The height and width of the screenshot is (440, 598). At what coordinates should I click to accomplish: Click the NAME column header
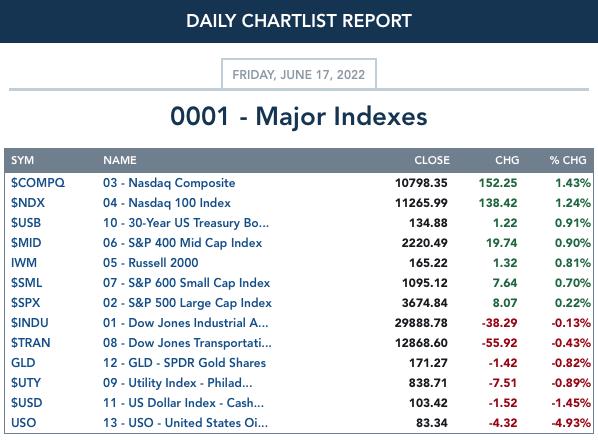point(120,160)
